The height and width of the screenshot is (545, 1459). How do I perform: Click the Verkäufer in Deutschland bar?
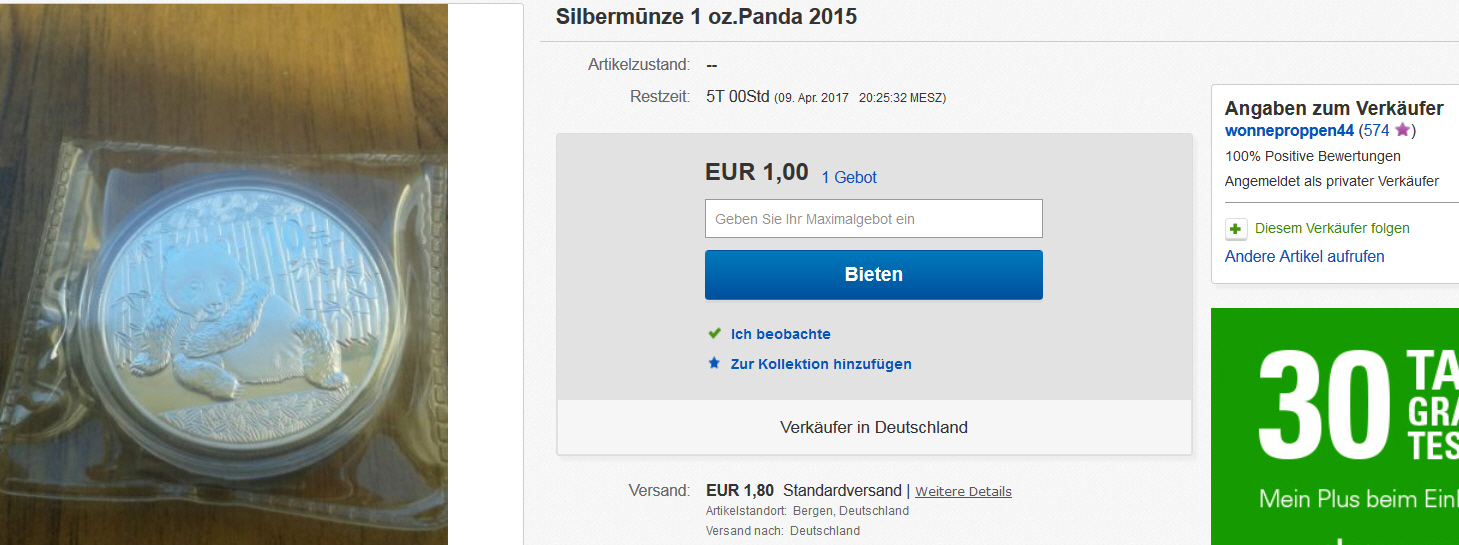pyautogui.click(x=873, y=427)
